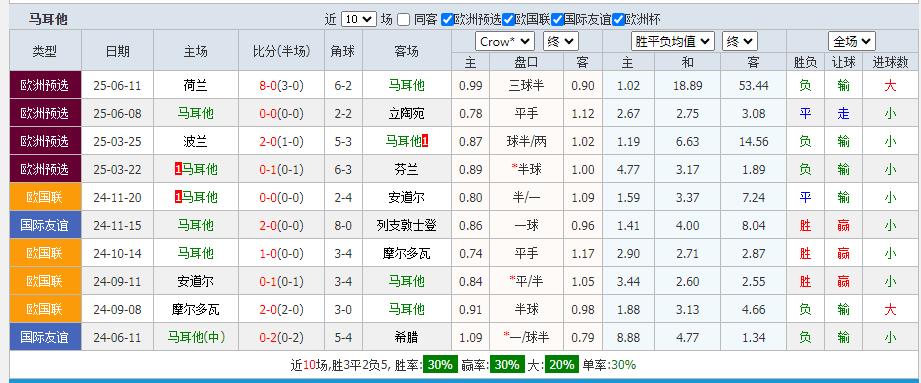Screen dimensions: 921x383
Task: Click the 赢 result on 24-09-11 row
Action: pos(843,281)
